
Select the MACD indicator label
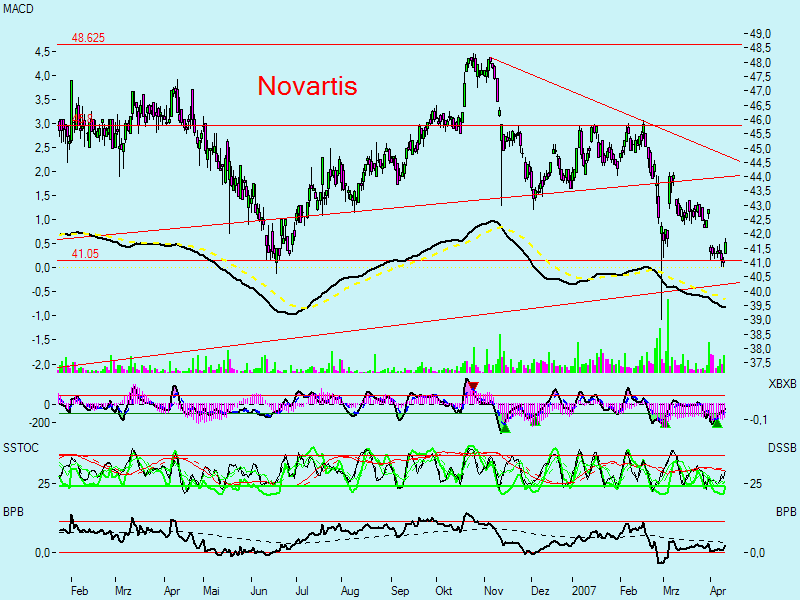pyautogui.click(x=18, y=8)
